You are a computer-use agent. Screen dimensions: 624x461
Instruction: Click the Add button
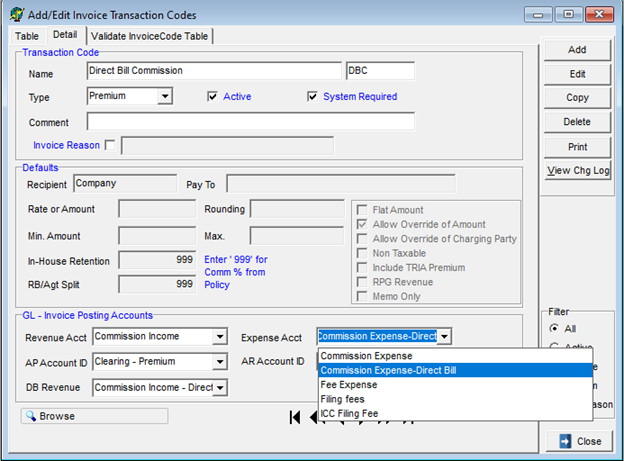(x=577, y=50)
